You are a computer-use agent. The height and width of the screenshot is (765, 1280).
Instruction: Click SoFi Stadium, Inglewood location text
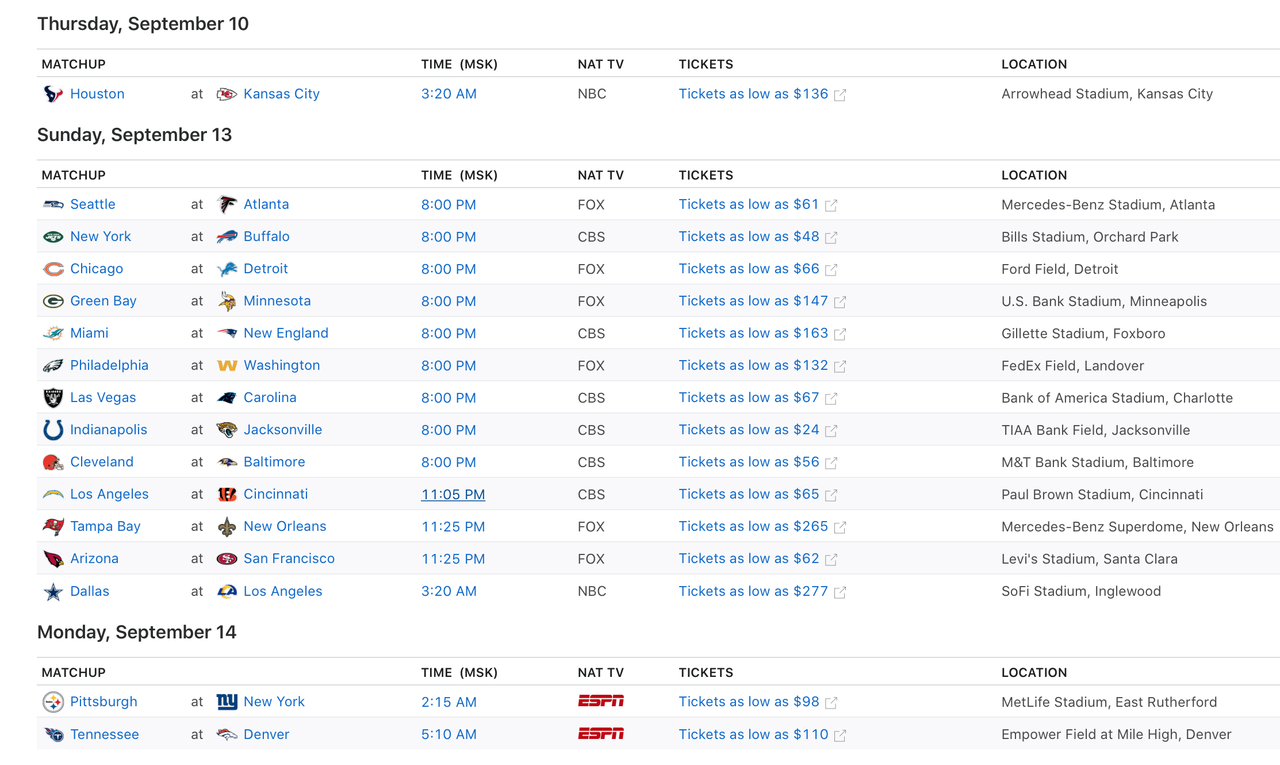pos(1081,591)
